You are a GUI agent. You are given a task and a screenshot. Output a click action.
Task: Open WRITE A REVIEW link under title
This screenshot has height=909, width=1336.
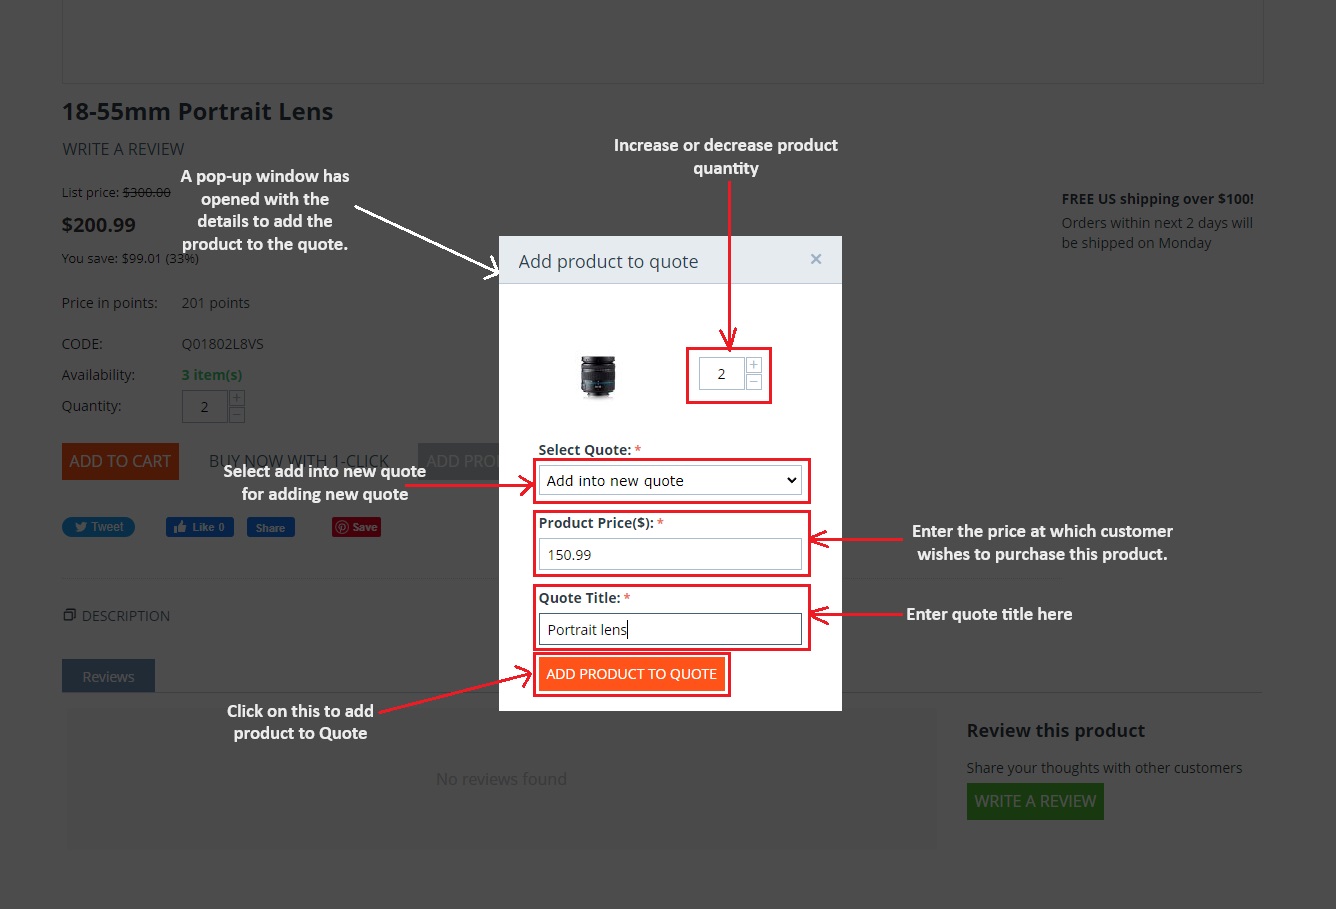coord(123,149)
